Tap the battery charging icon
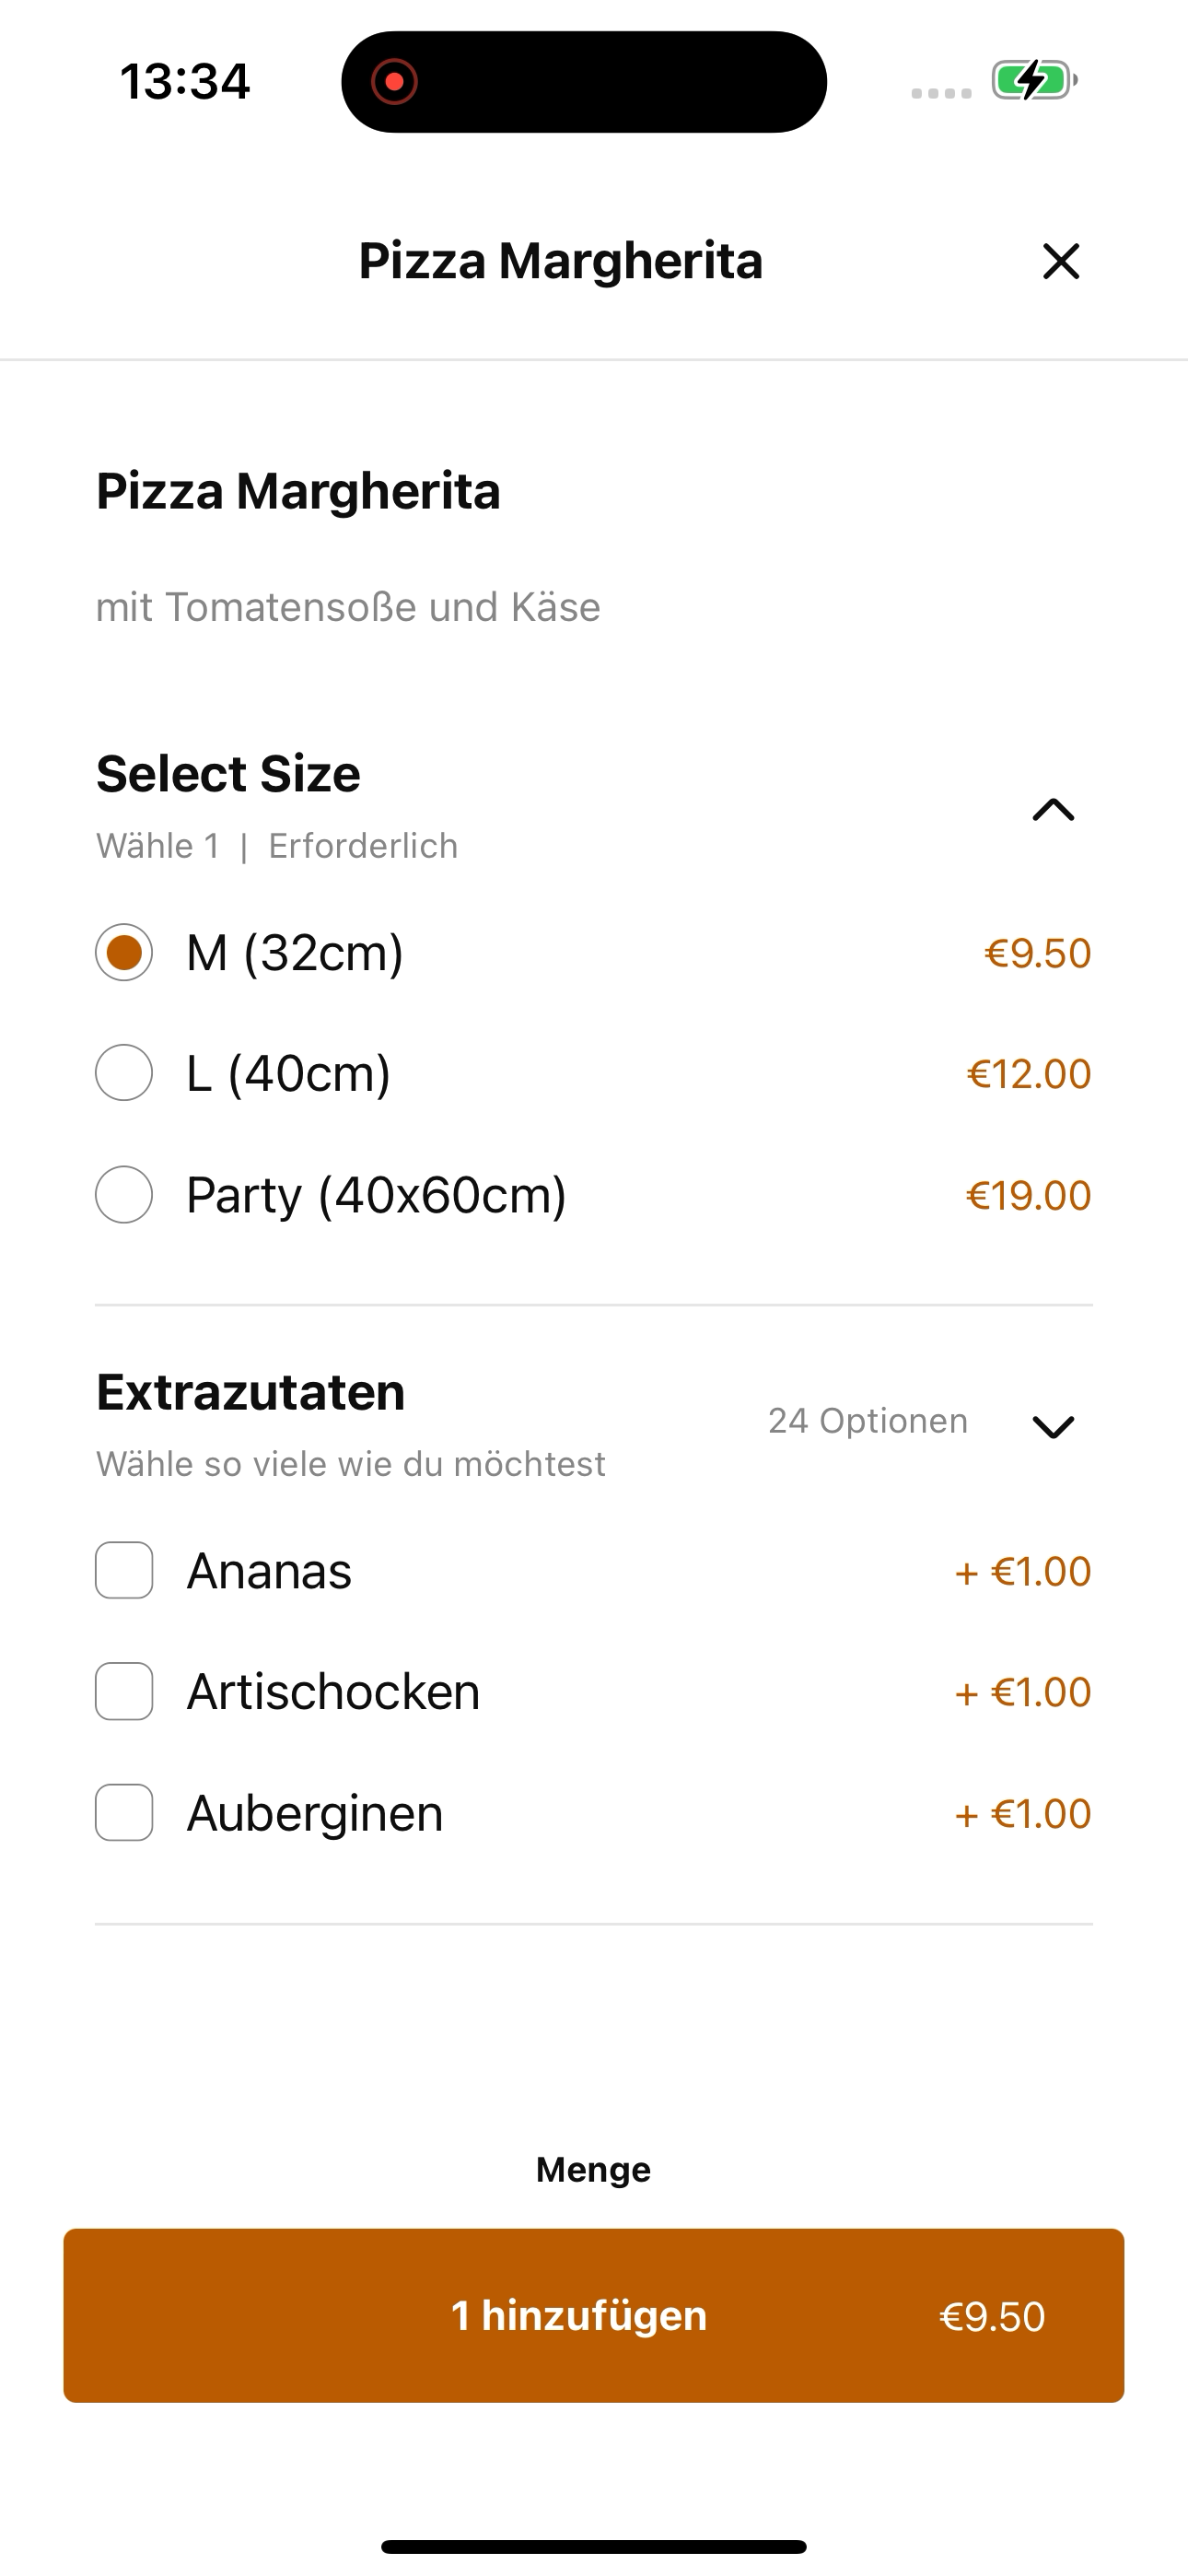Screen dimensions: 1188x2576 point(1034,80)
